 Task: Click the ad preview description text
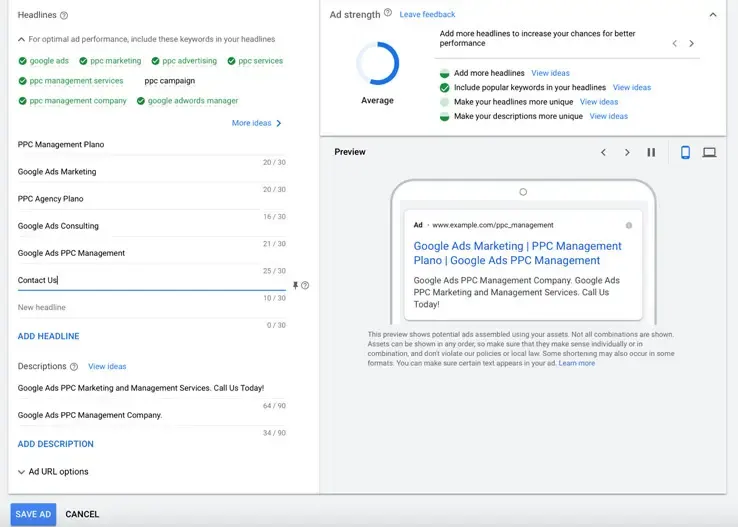pos(516,292)
